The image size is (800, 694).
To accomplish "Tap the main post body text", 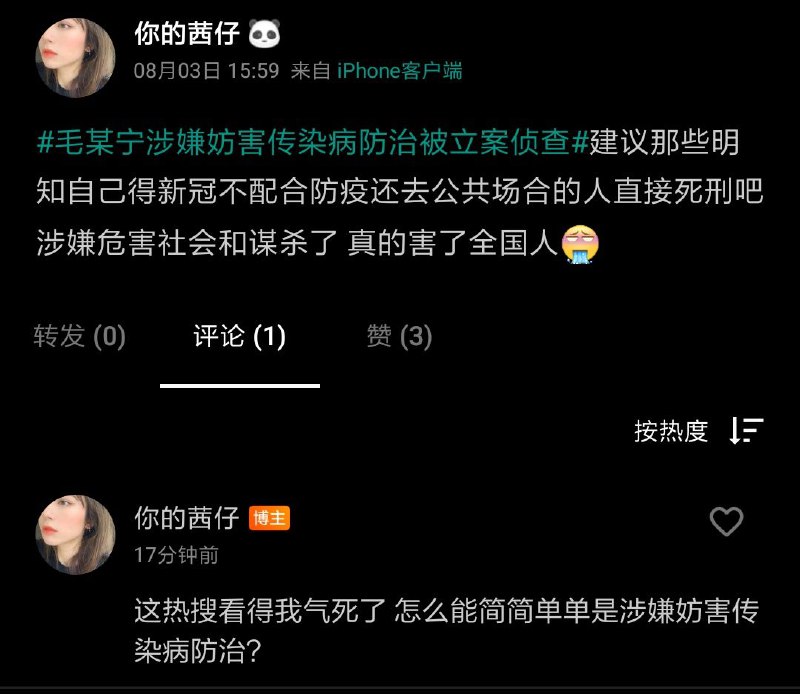I will coord(400,192).
